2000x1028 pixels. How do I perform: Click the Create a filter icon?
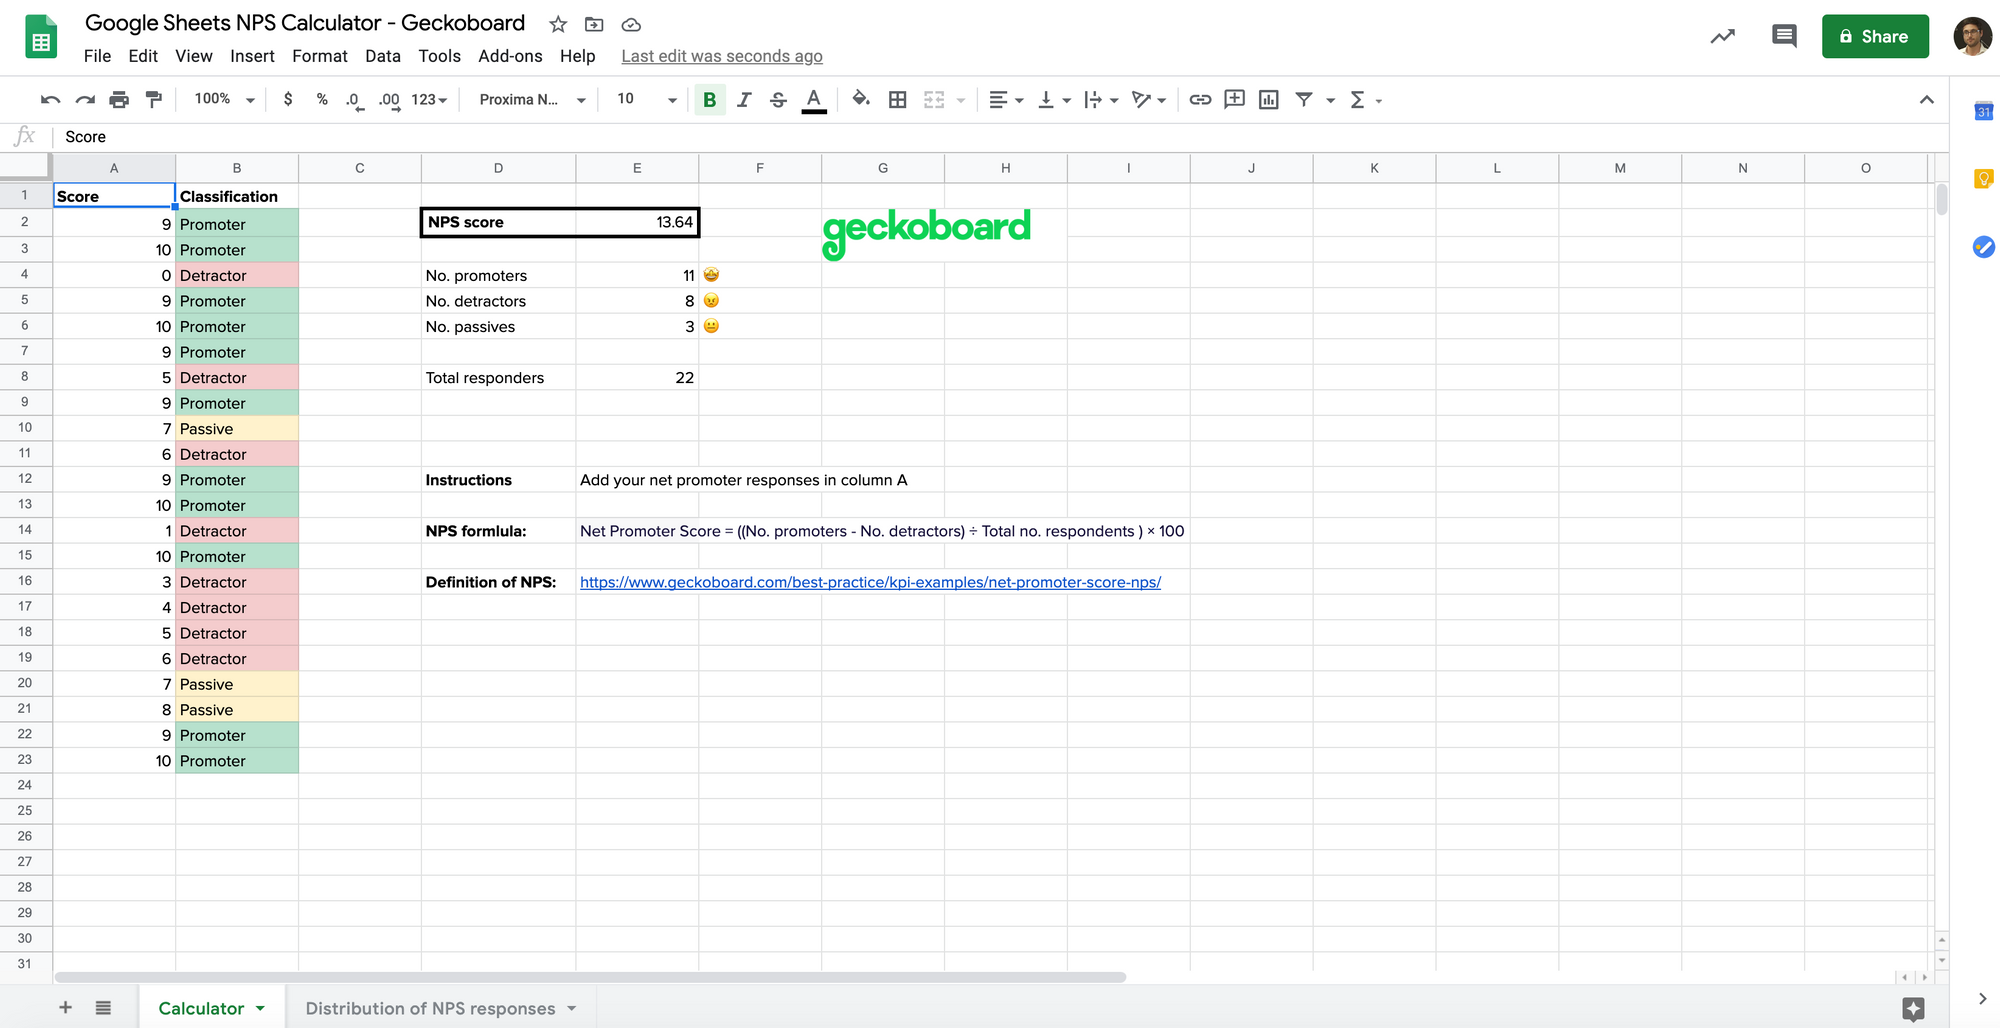(x=1304, y=100)
